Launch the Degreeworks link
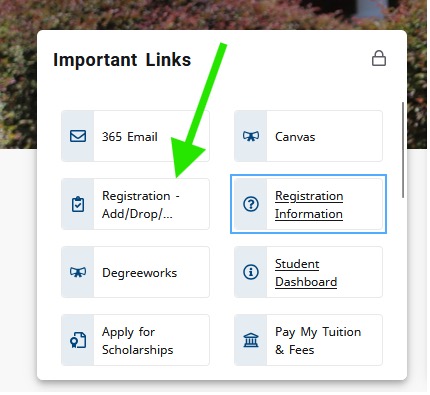This screenshot has height=395, width=430. point(139,273)
